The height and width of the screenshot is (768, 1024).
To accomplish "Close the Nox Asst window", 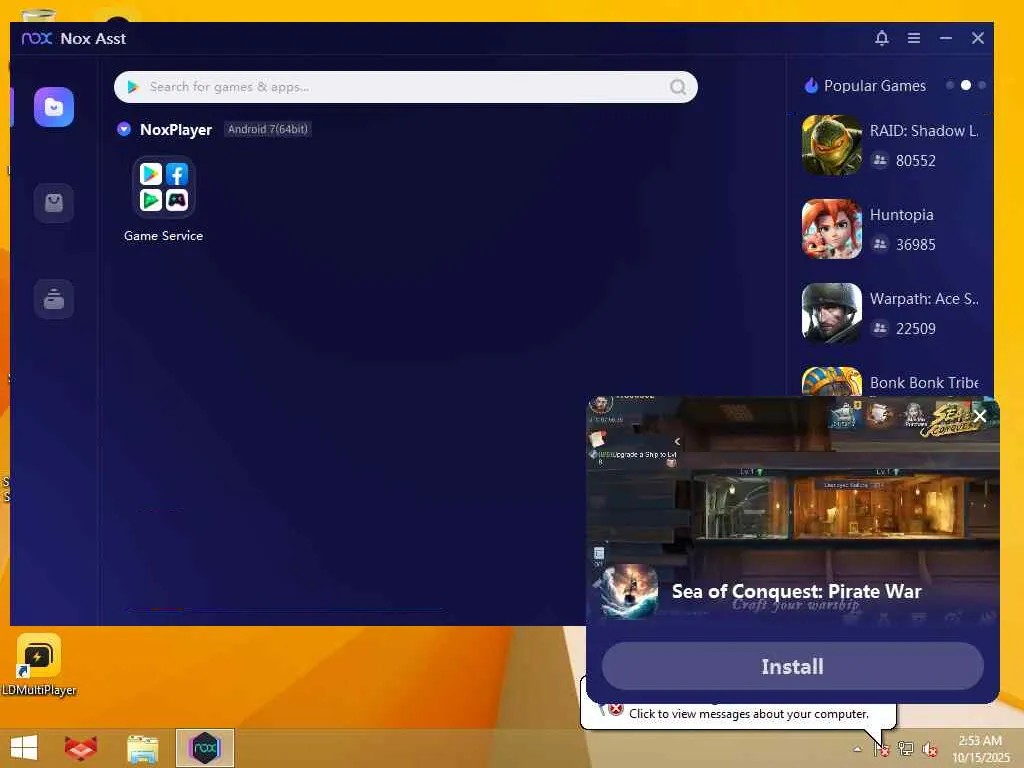I will pos(978,38).
